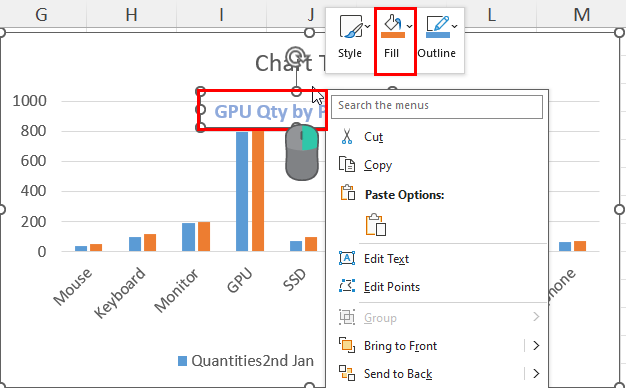The height and width of the screenshot is (388, 626).
Task: Click the GPU axis label
Action: (240, 280)
